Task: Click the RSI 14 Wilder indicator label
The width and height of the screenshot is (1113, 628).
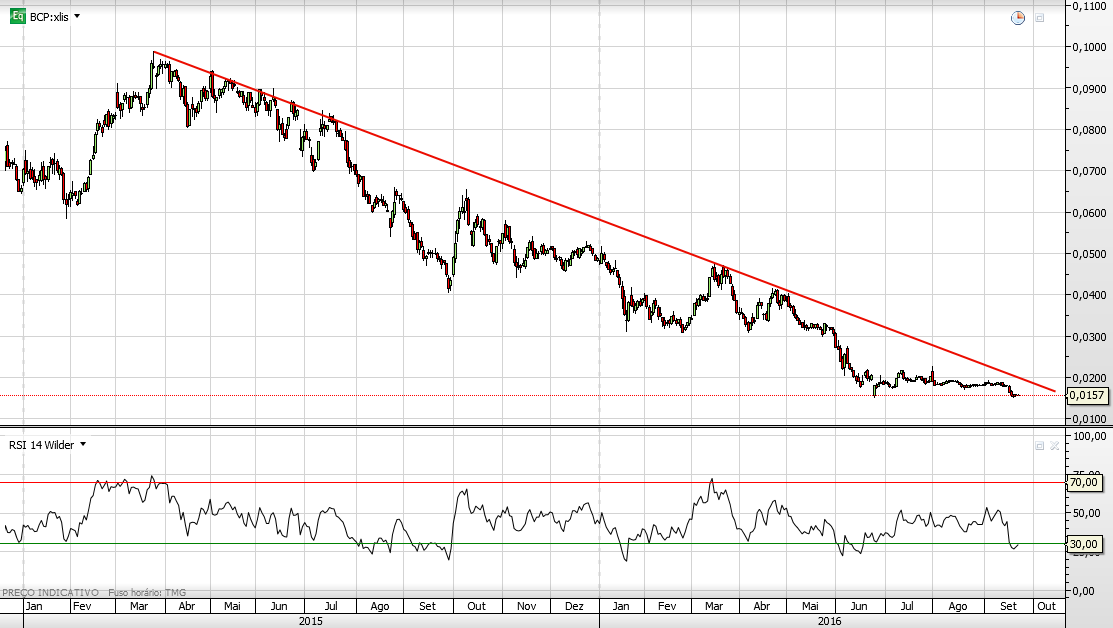Action: point(41,445)
